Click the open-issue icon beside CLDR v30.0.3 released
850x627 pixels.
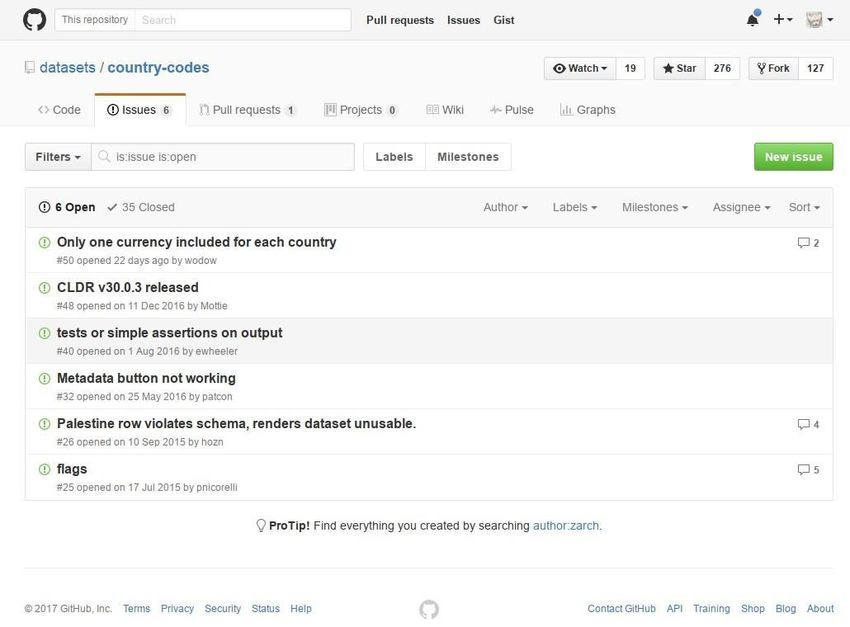44,288
